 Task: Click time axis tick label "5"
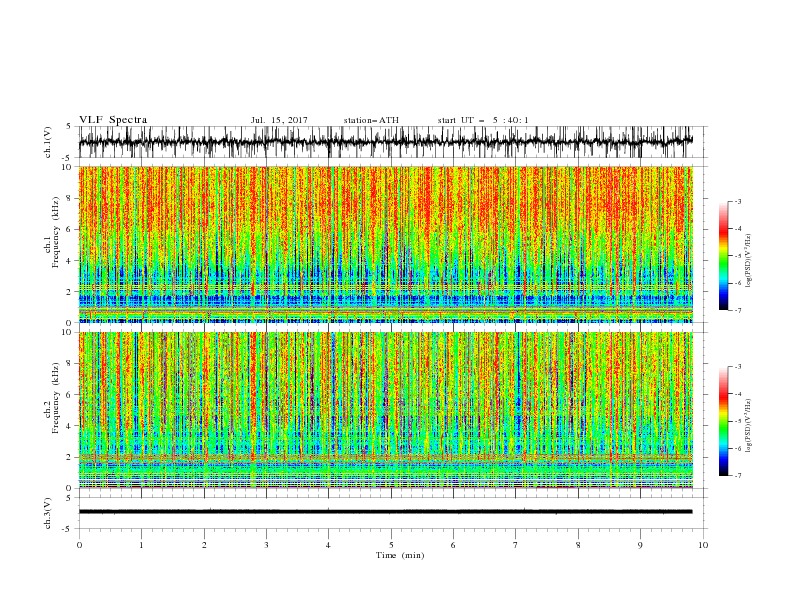pyautogui.click(x=391, y=545)
